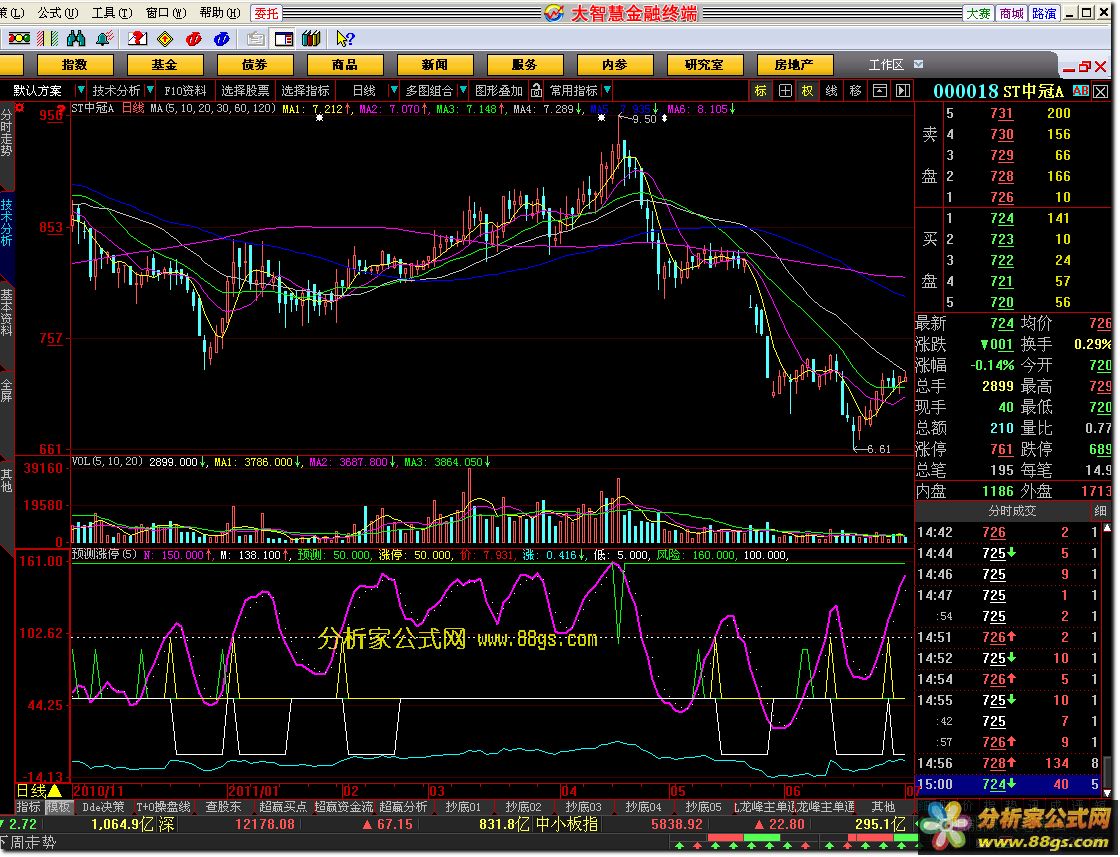Click the AB icon next to ST中冠A
The height and width of the screenshot is (857, 1120).
tap(1081, 91)
